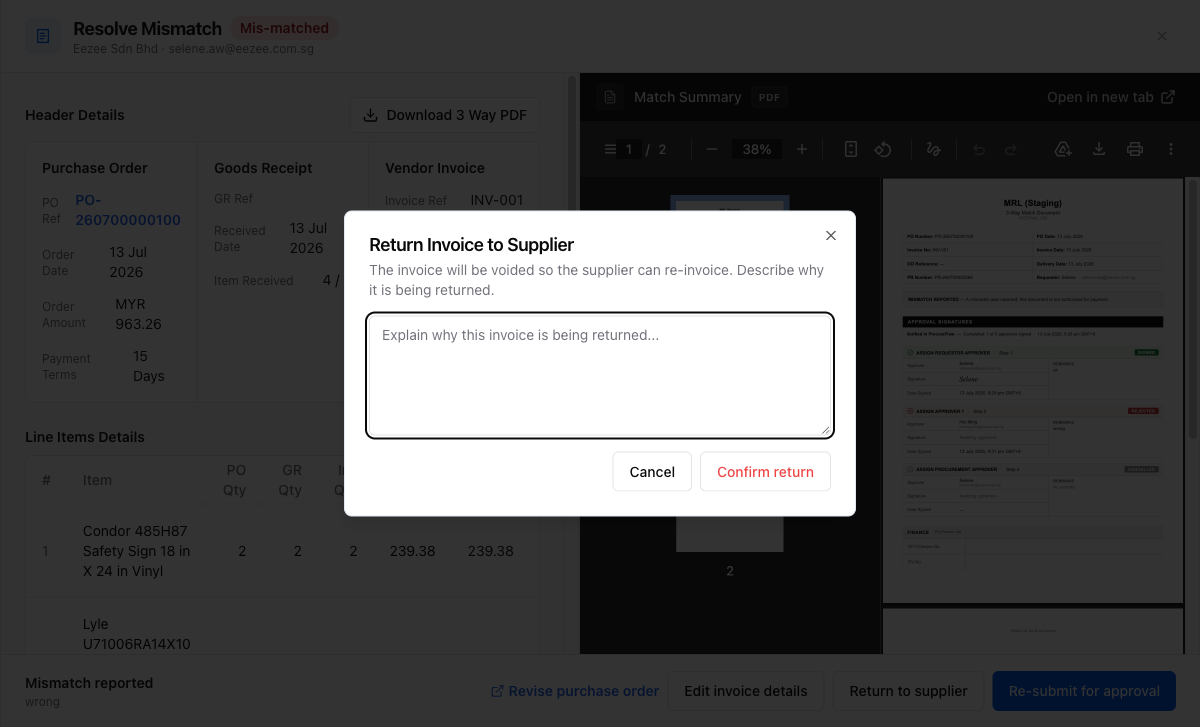Click Revise purchase order link

[575, 691]
